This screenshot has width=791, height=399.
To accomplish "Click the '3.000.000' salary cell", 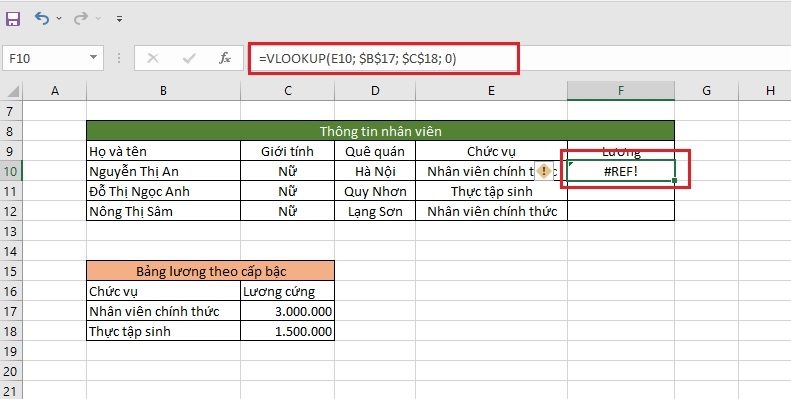I will (x=288, y=311).
